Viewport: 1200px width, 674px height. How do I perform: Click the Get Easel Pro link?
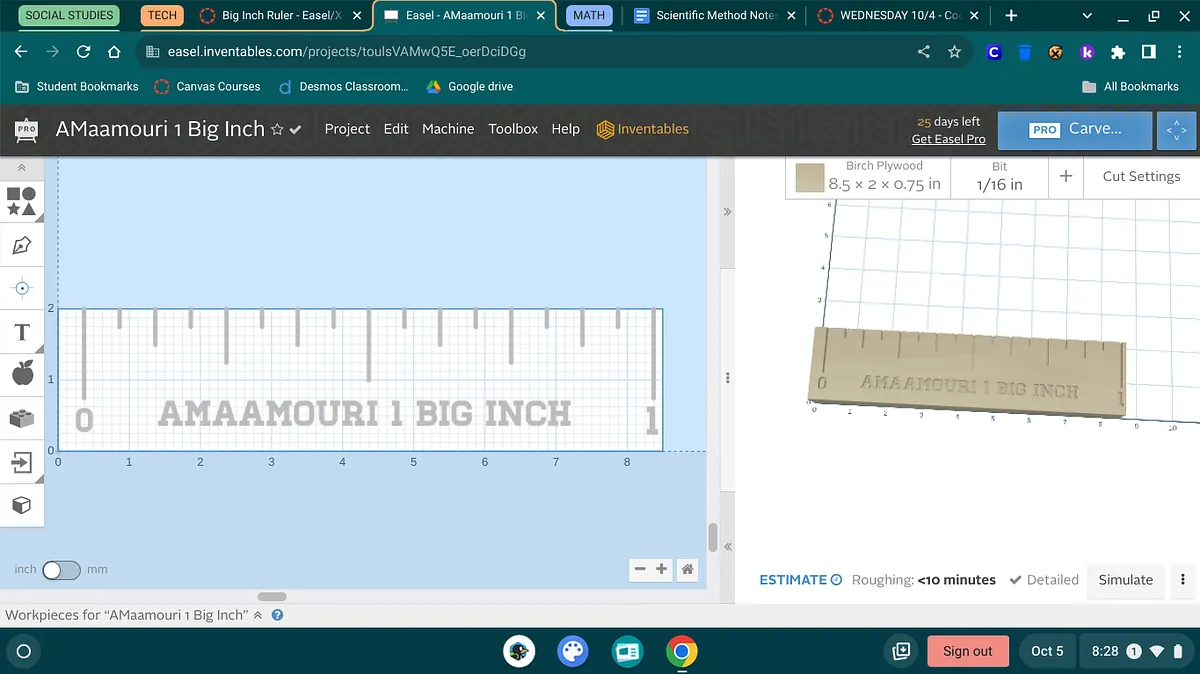[x=948, y=139]
